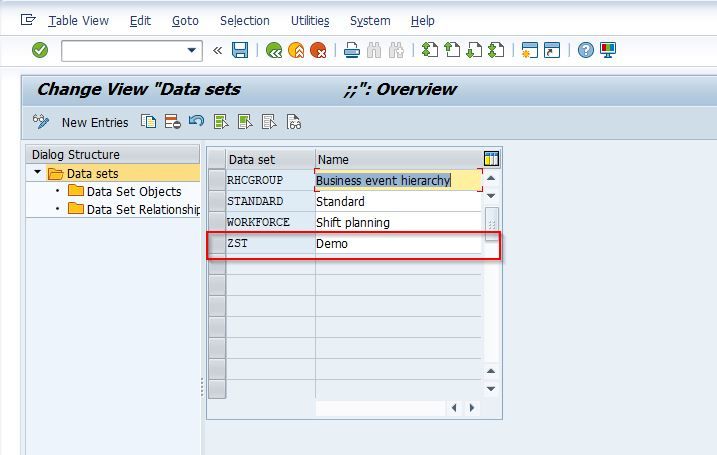Open the Utilities menu
Viewport: 717px width, 455px height.
310,21
